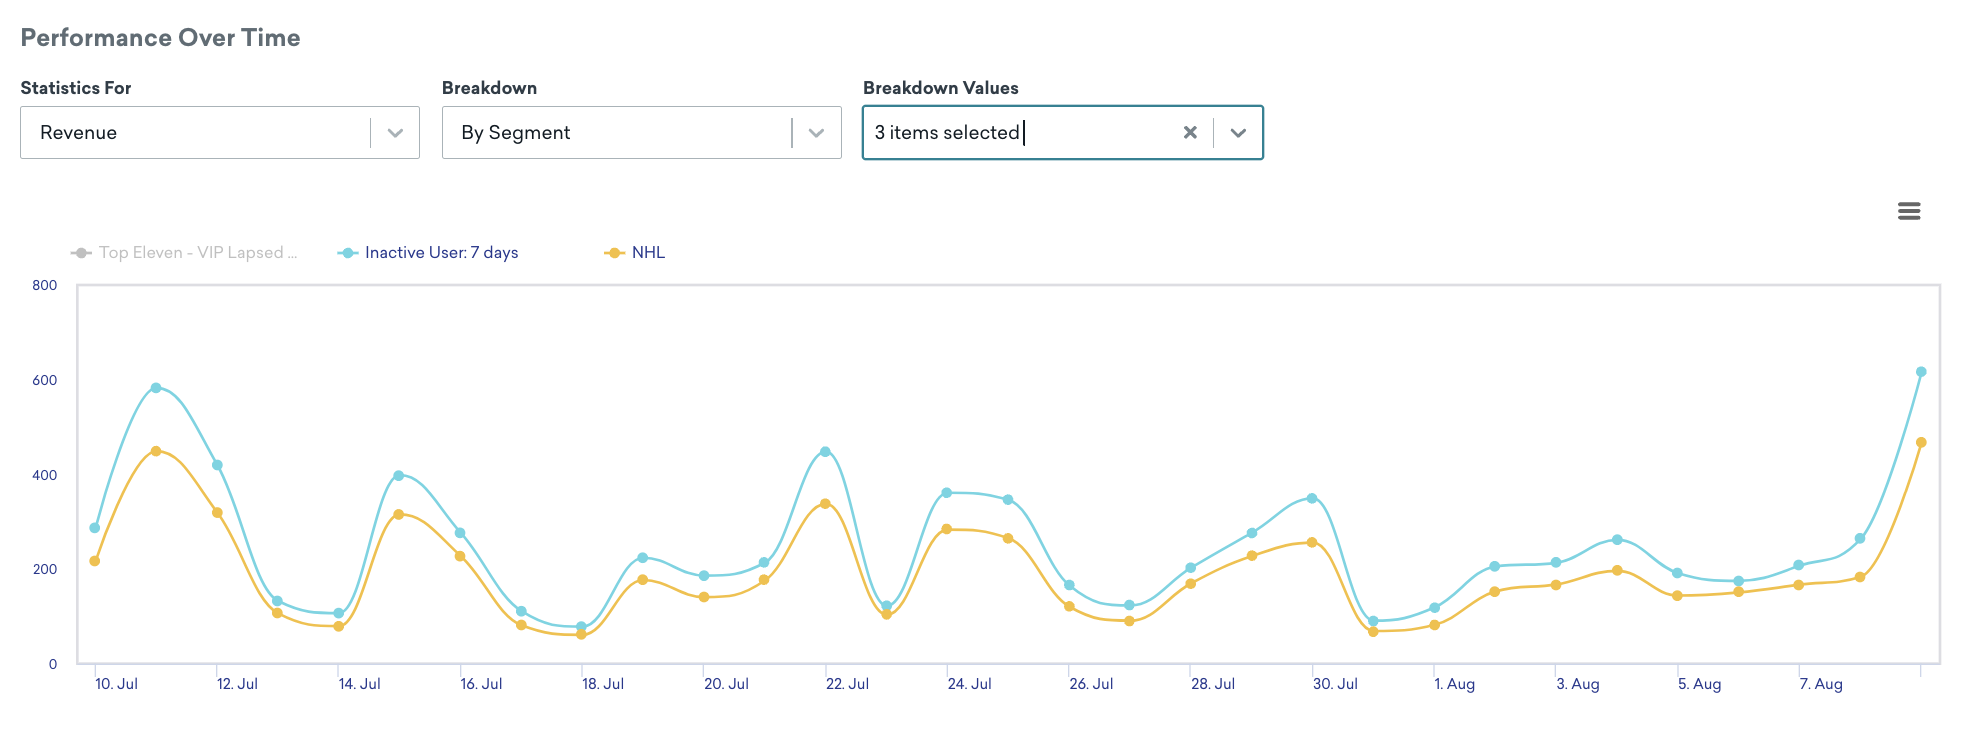Click the blue data point at 30 Jul
1970x738 pixels.
1312,498
